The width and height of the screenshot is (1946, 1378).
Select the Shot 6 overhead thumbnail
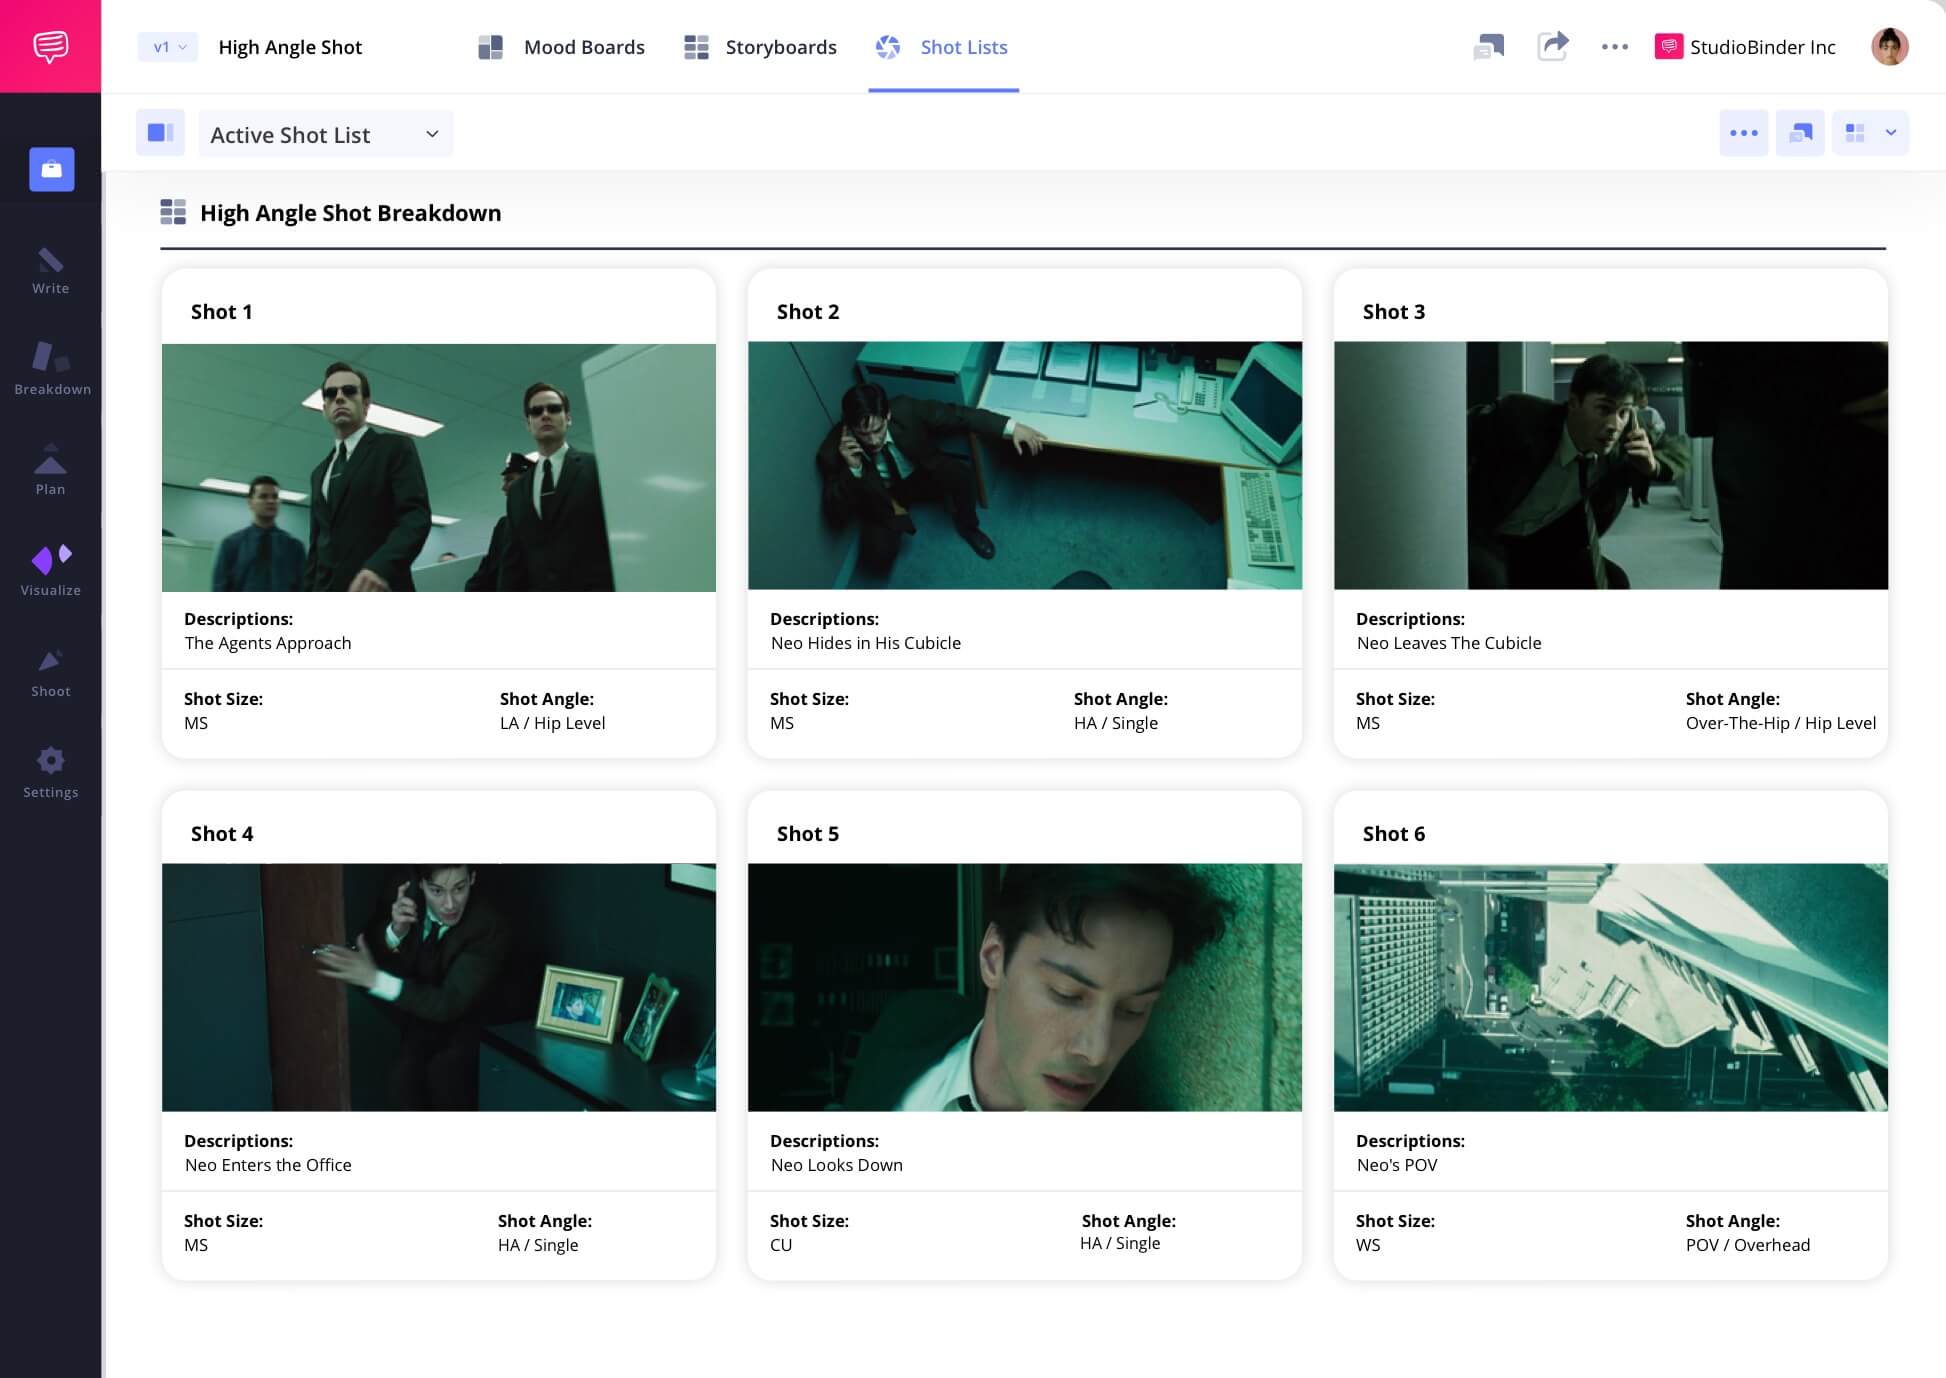(x=1610, y=987)
